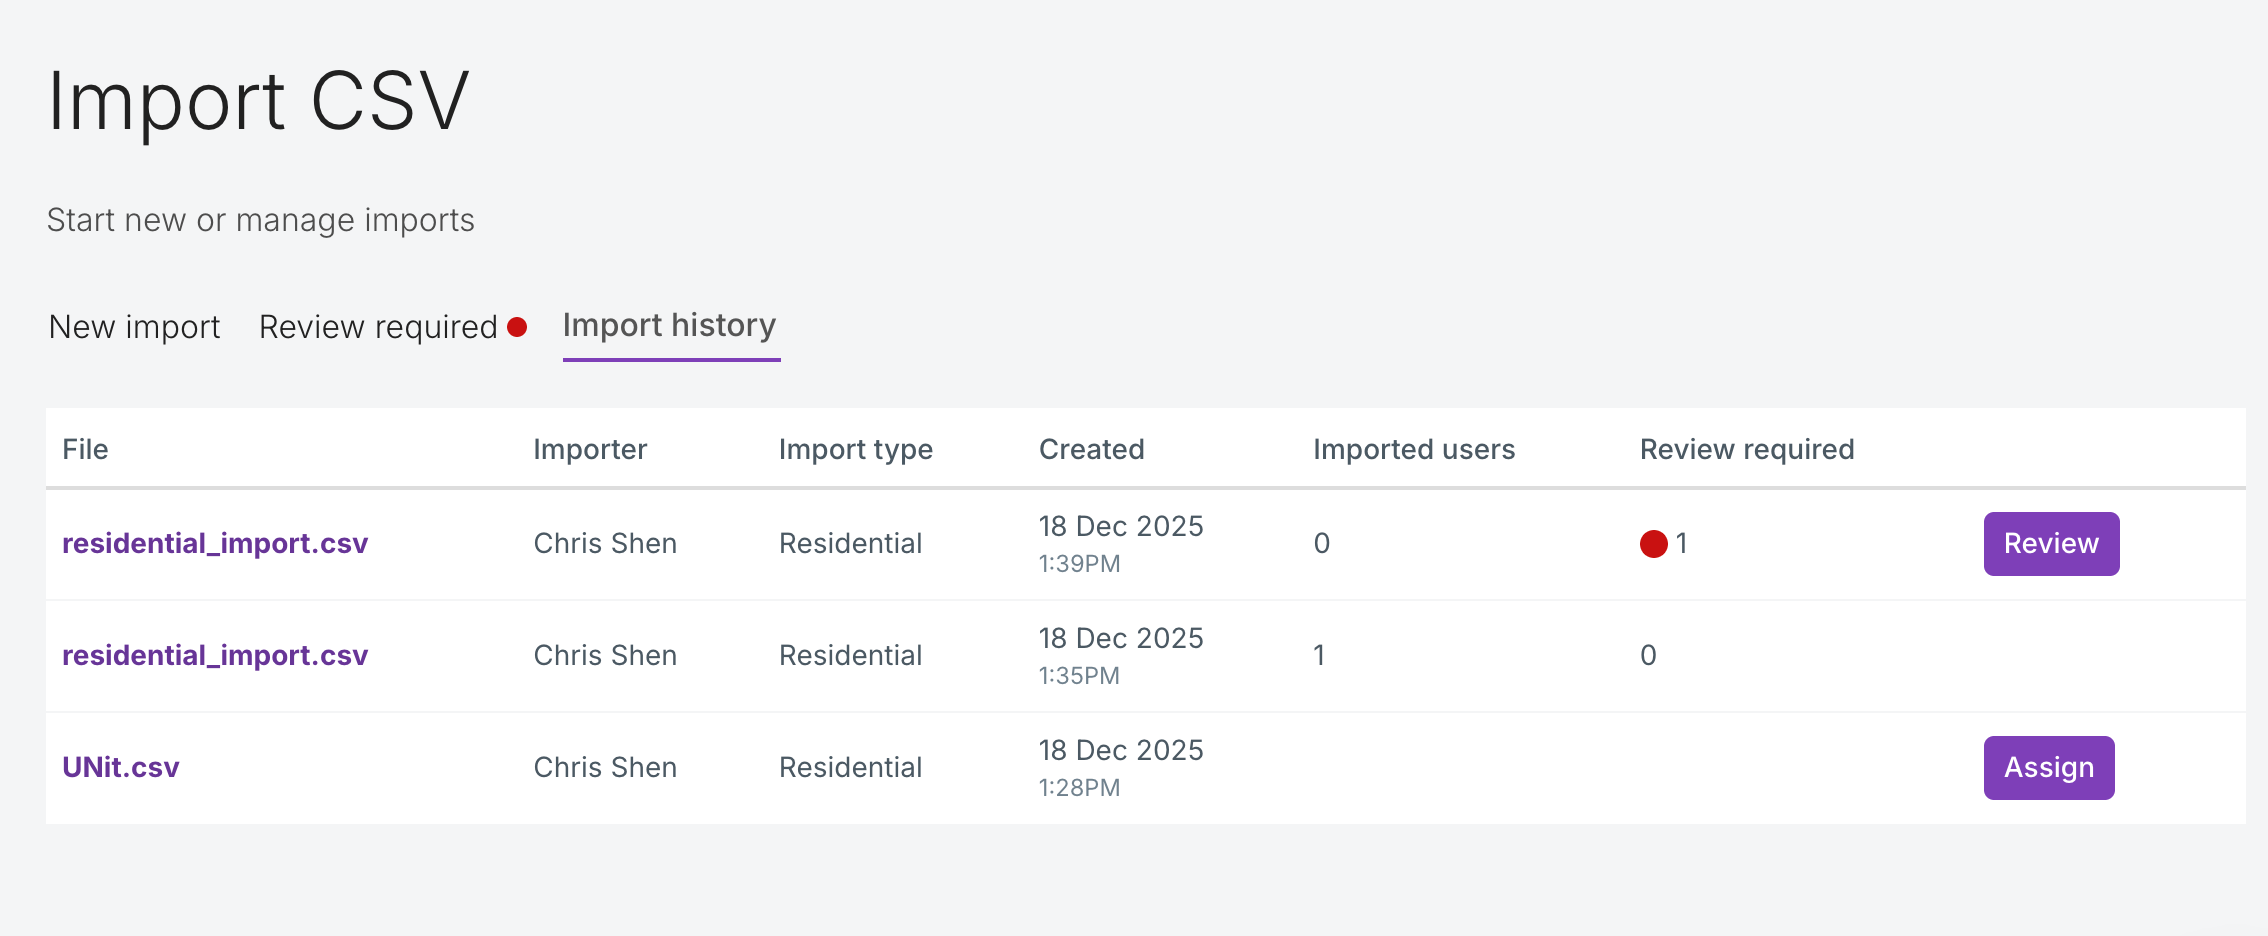Open the UNit.csv file link
The height and width of the screenshot is (936, 2268).
click(x=121, y=767)
